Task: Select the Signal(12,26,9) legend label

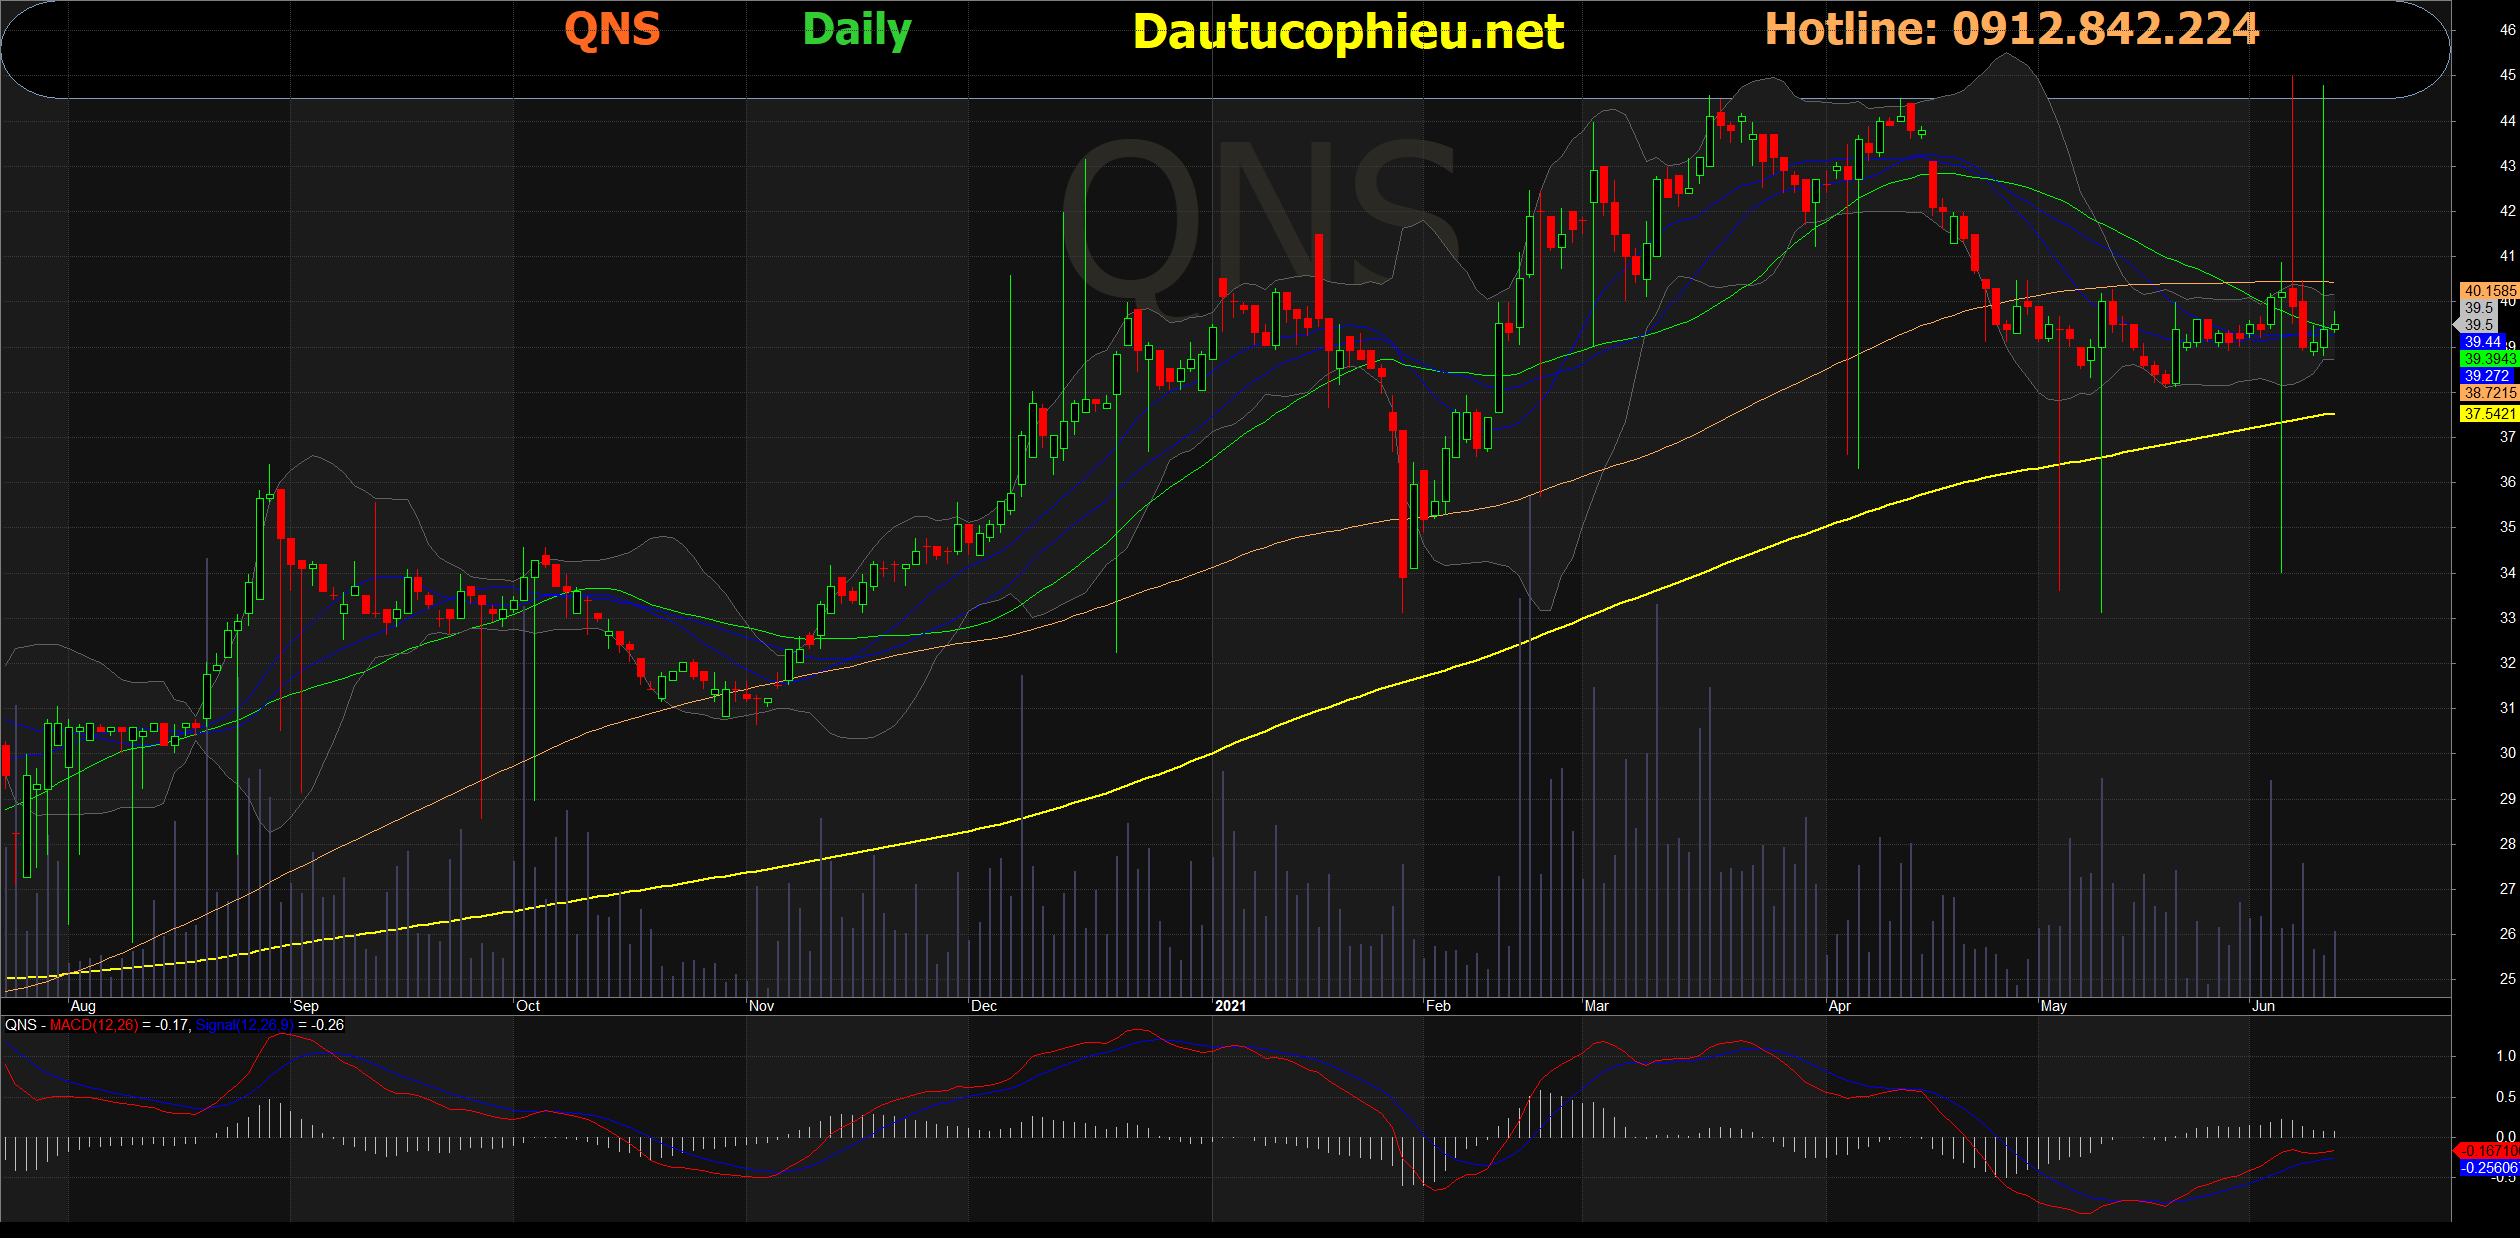Action: point(244,1025)
